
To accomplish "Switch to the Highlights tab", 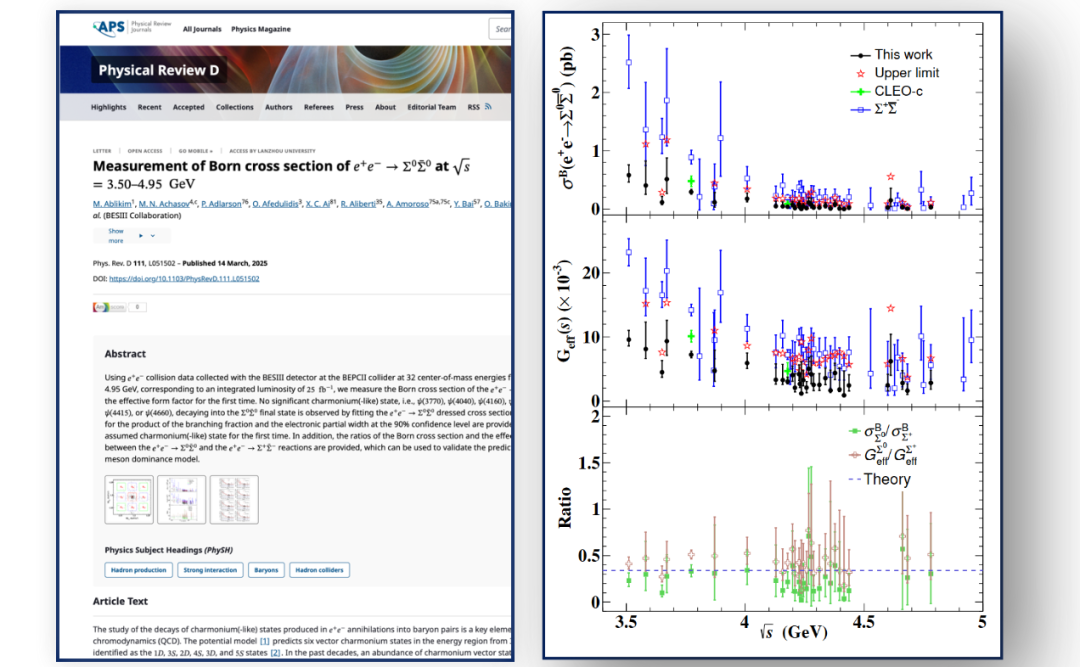I will (x=108, y=107).
